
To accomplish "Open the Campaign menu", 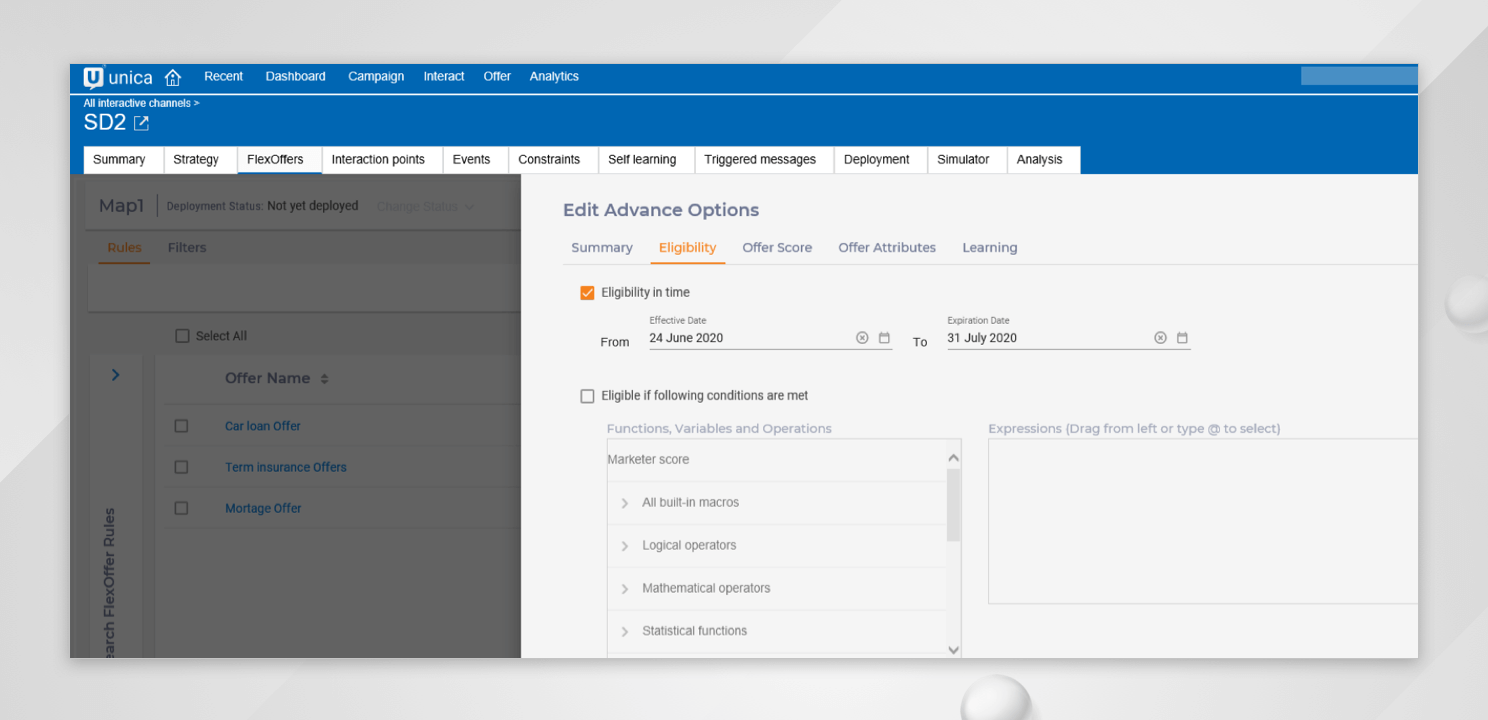I will click(x=376, y=77).
